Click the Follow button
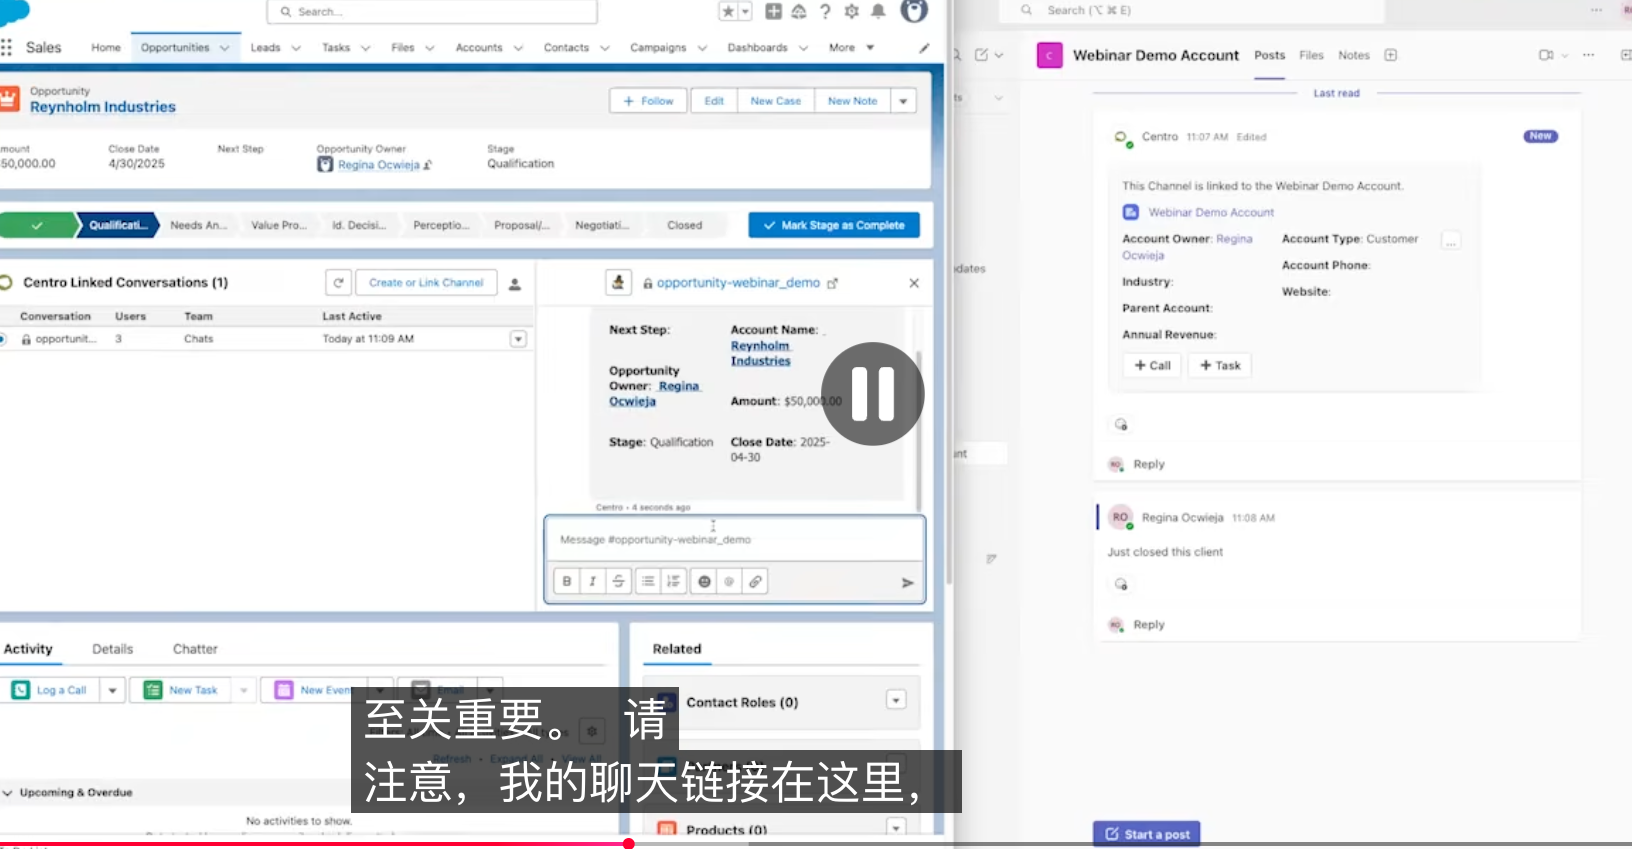Viewport: 1632px width, 849px height. (x=648, y=101)
